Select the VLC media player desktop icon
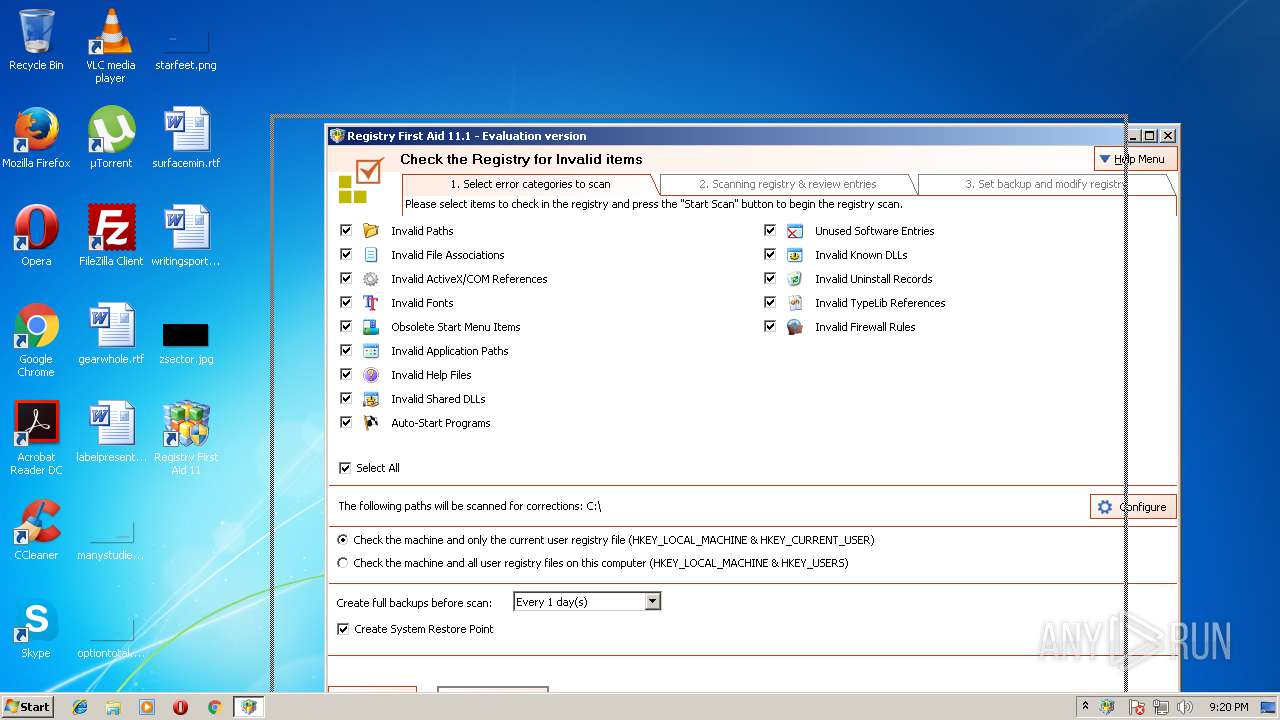 [x=111, y=46]
